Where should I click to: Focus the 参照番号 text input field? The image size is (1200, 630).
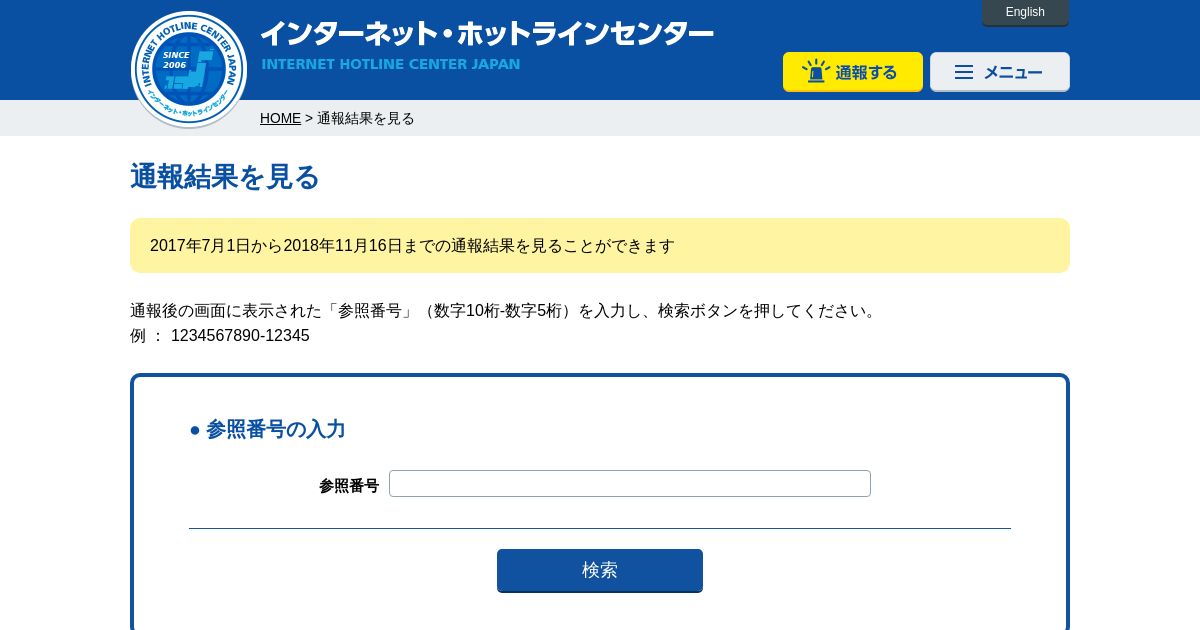coord(630,484)
